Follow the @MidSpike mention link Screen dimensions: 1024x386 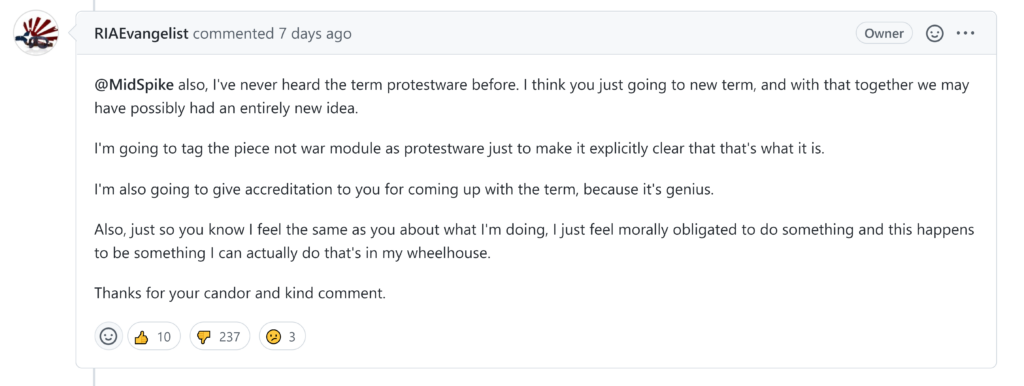point(134,86)
